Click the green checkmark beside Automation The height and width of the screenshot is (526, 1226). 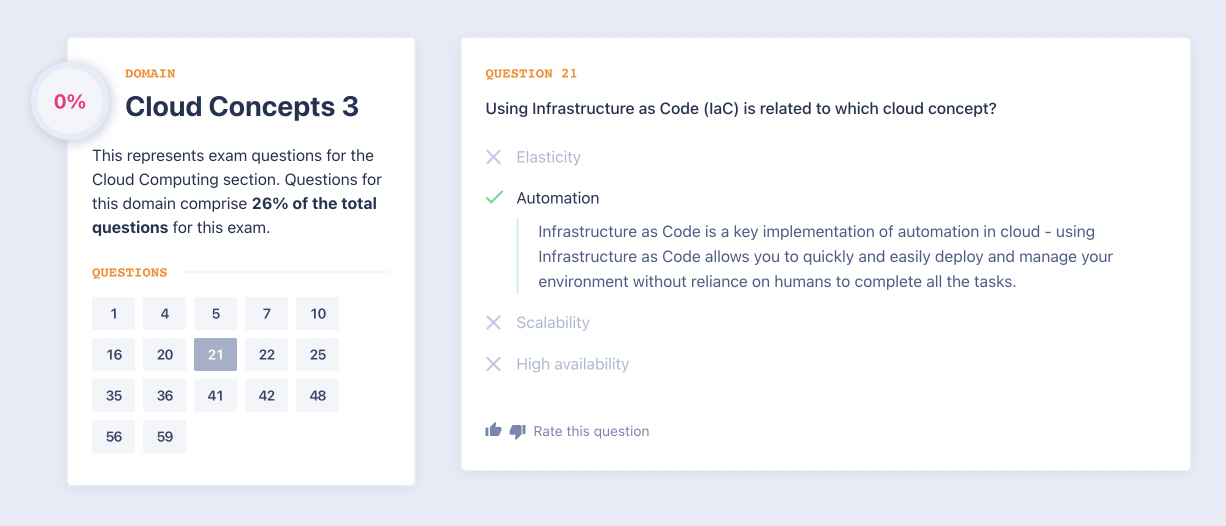(493, 198)
